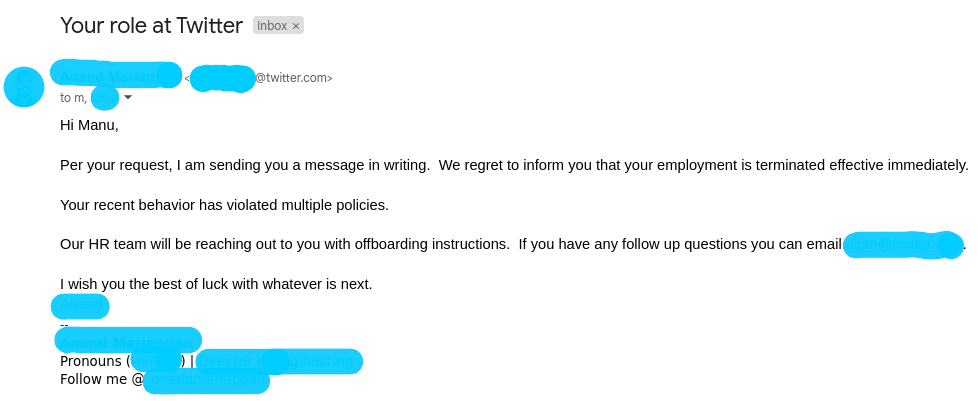Image resolution: width=978 pixels, height=401 pixels.
Task: Click the blurred sender name in header
Action: pyautogui.click(x=117, y=76)
